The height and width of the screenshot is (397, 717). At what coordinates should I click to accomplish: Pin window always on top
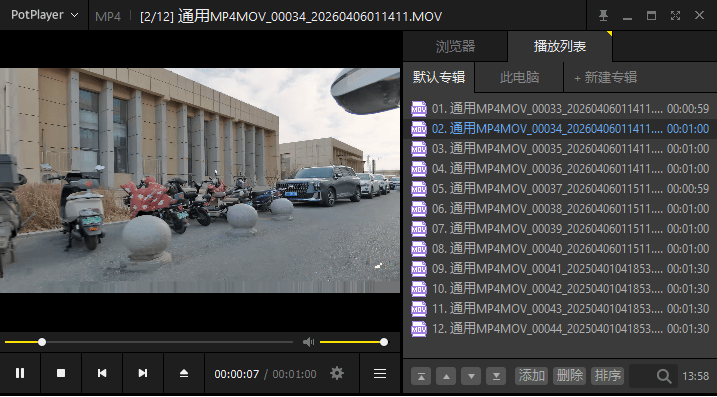coord(604,16)
